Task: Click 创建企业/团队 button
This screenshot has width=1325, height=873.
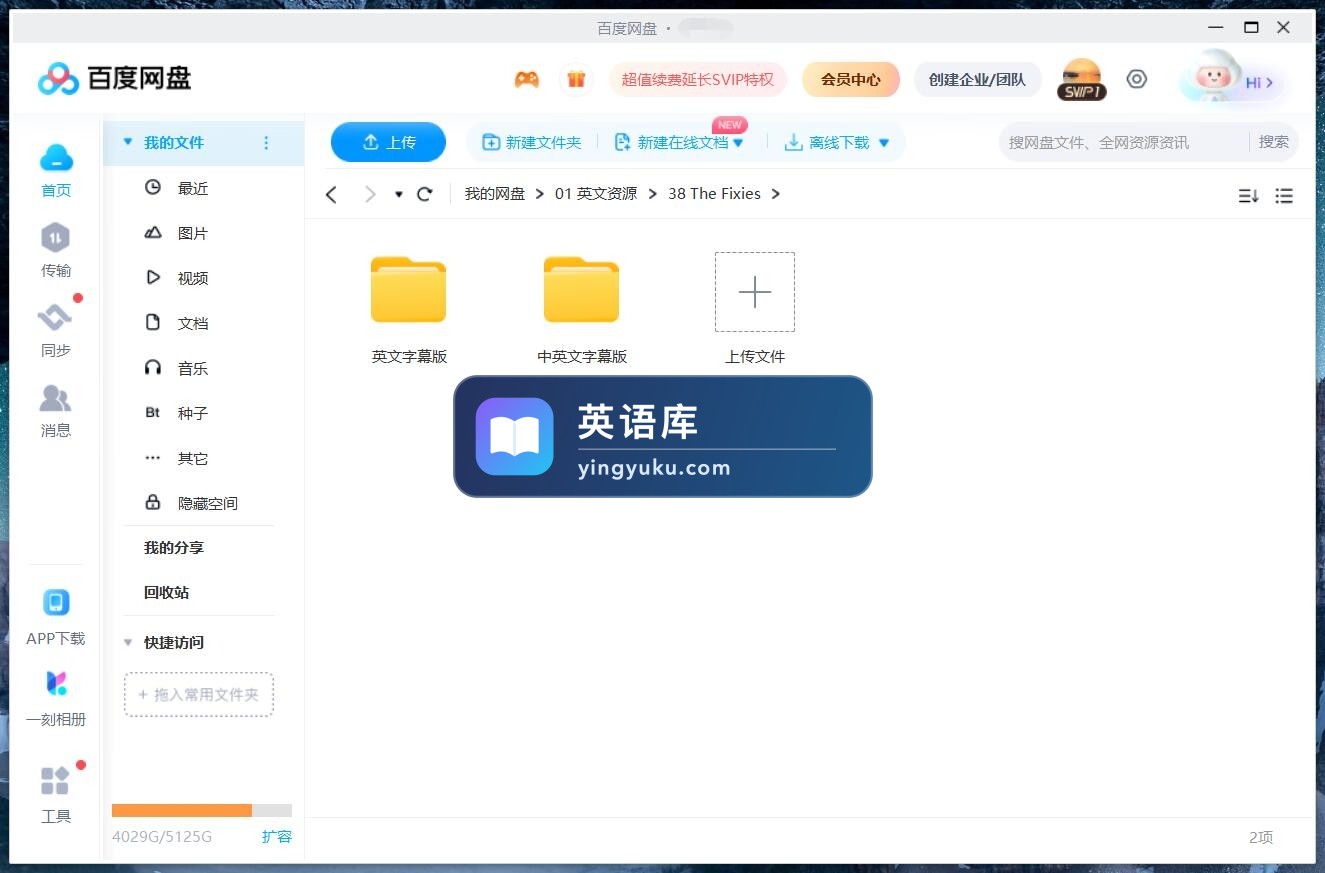Action: pyautogui.click(x=977, y=79)
